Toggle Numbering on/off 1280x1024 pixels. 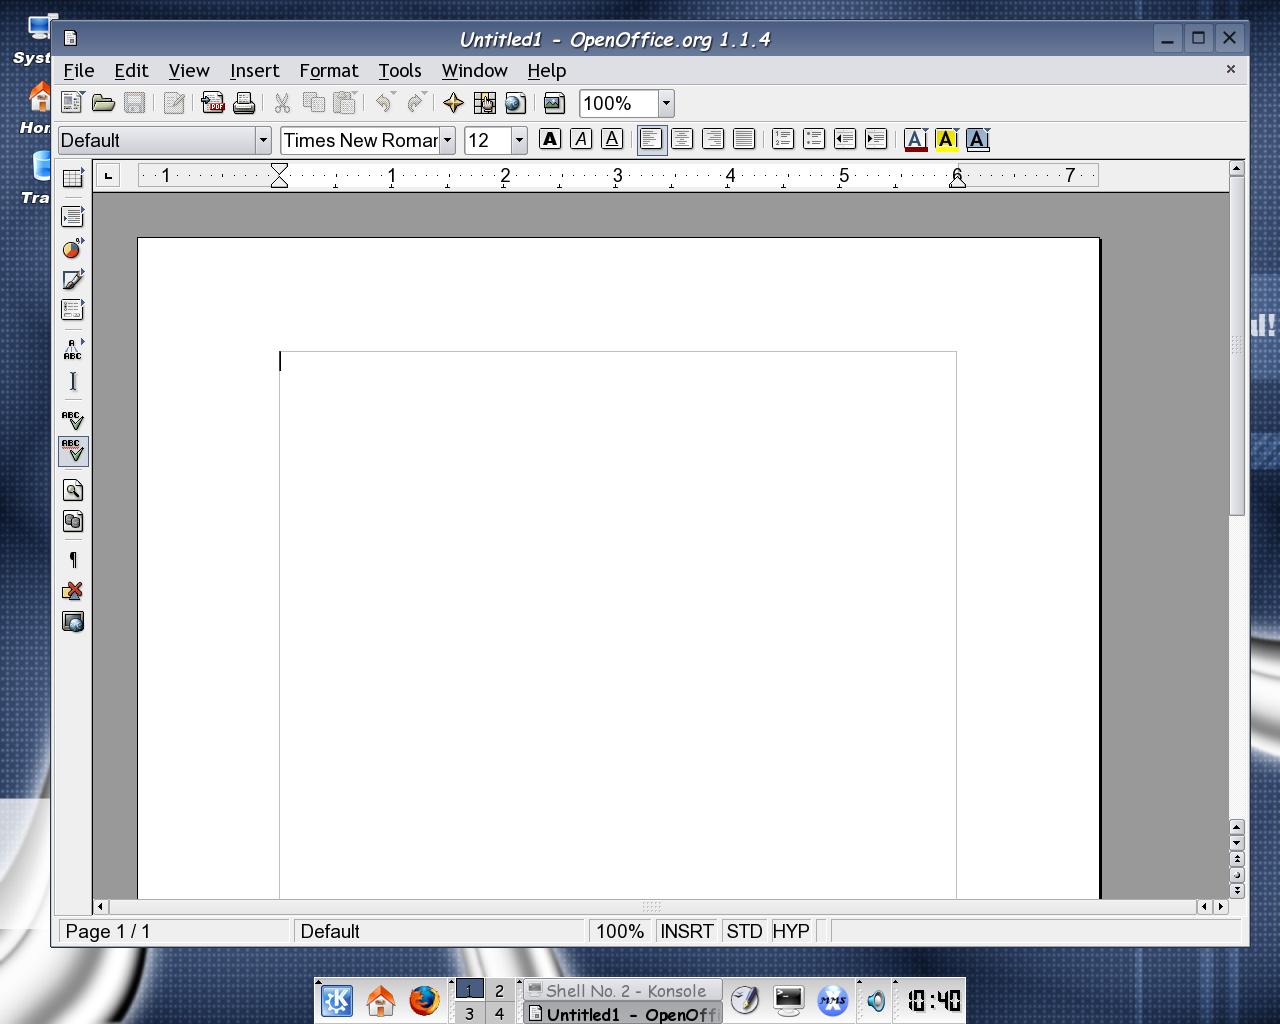click(x=783, y=140)
